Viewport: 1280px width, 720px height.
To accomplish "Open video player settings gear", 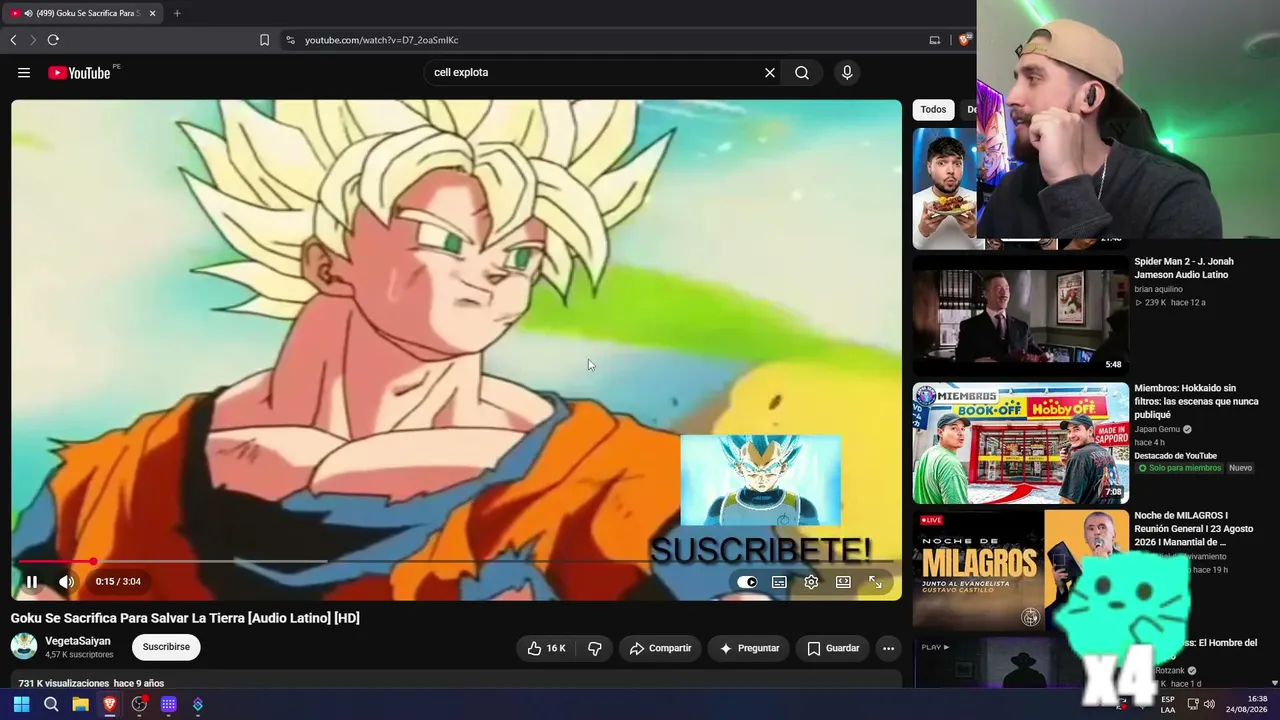I will (x=811, y=582).
